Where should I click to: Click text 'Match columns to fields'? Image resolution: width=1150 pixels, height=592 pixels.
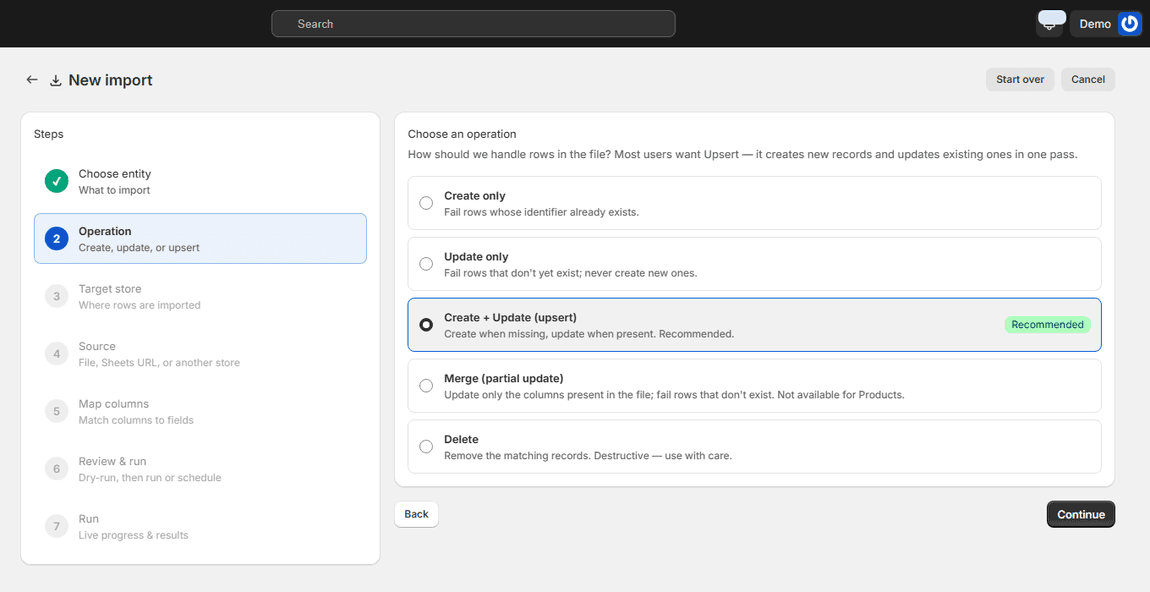(x=136, y=420)
